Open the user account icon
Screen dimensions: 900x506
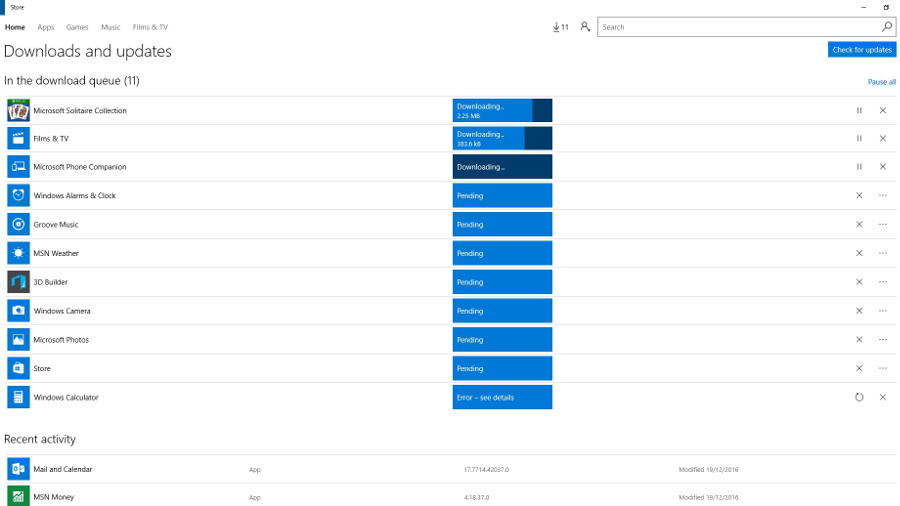pyautogui.click(x=585, y=27)
